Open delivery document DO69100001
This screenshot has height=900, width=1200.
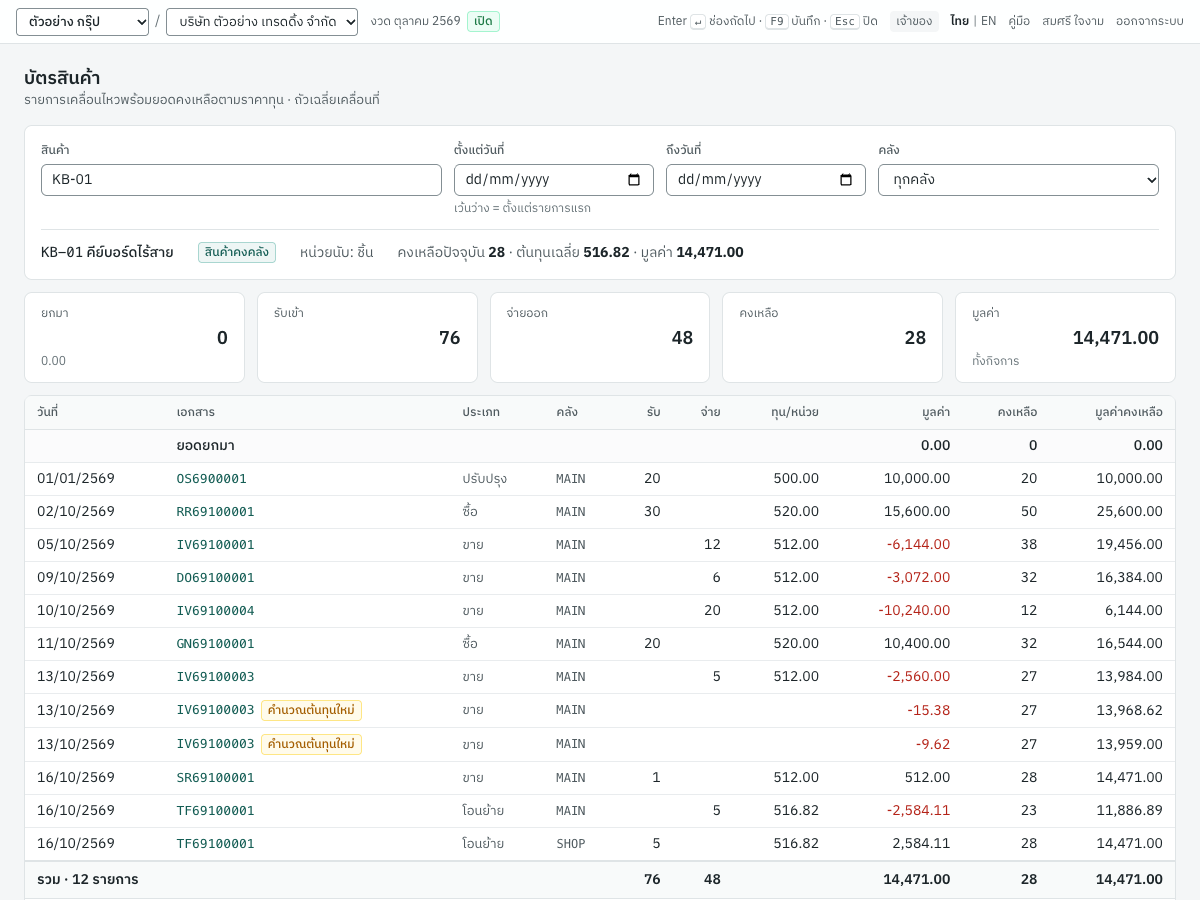pos(216,578)
